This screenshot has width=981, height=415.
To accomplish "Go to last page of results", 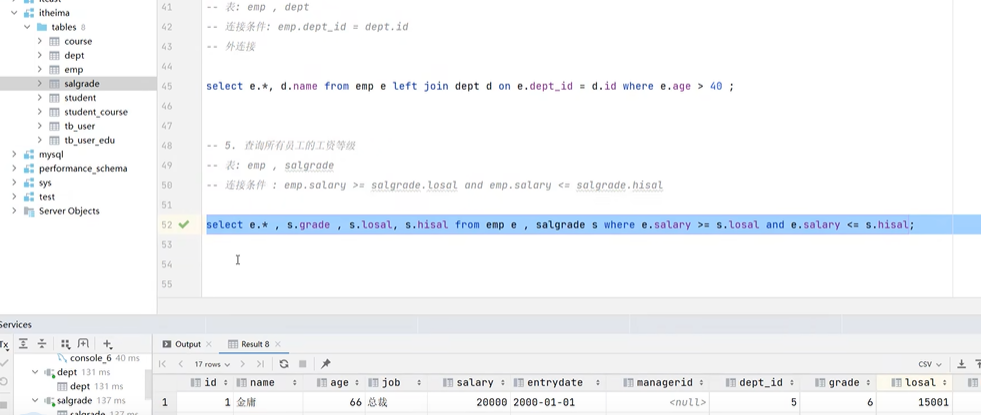I will pyautogui.click(x=260, y=364).
